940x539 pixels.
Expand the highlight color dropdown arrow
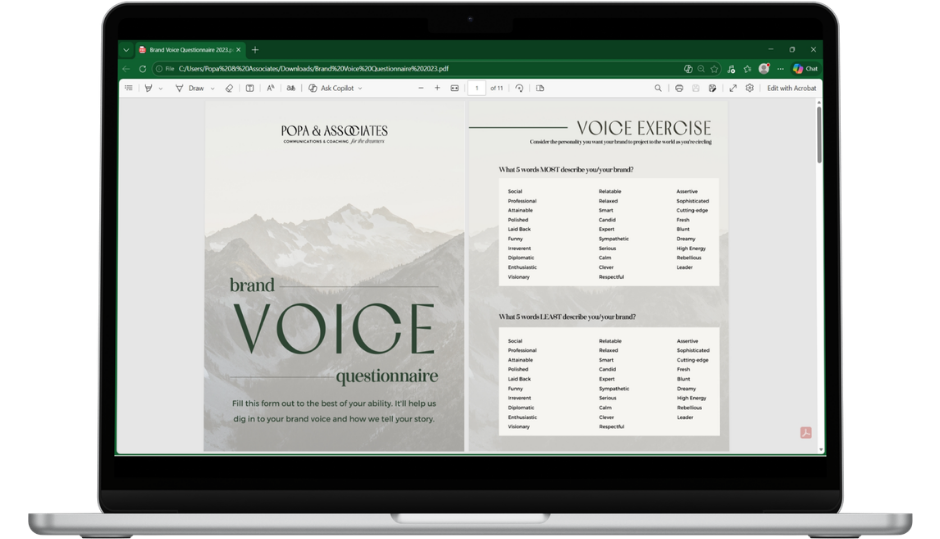click(161, 89)
